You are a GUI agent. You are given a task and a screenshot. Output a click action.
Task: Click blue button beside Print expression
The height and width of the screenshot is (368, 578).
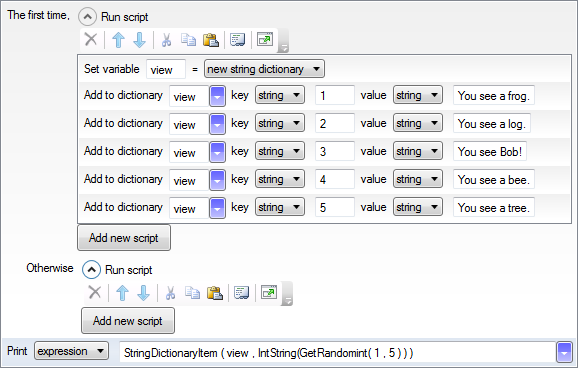tap(564, 353)
